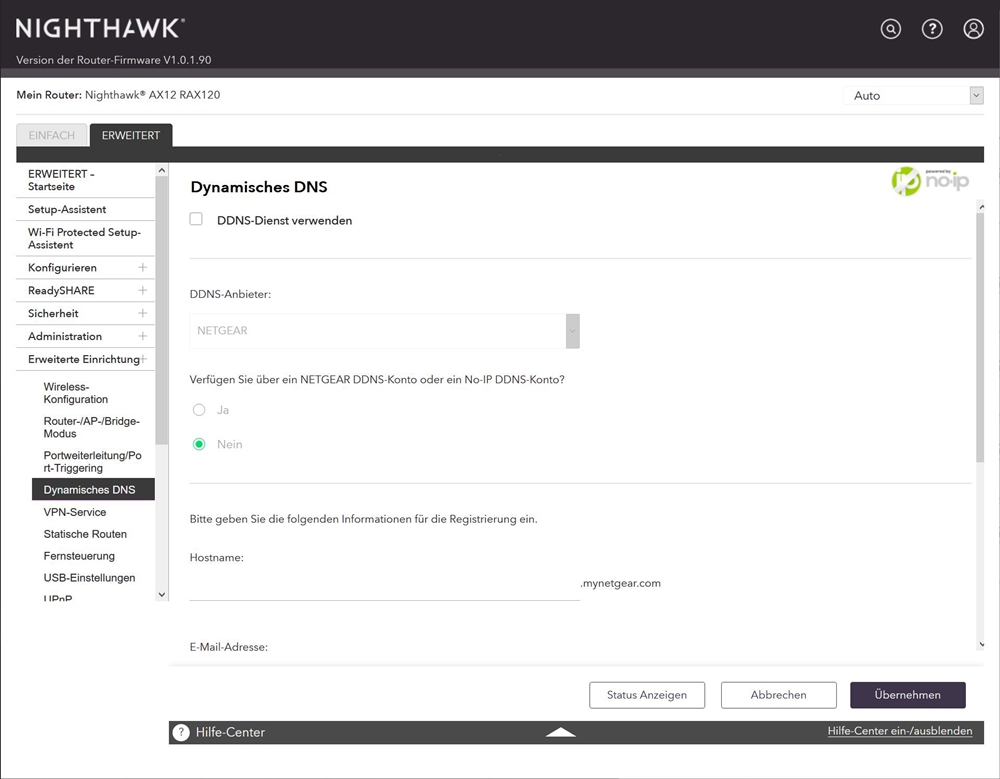Viewport: 1000px width, 779px height.
Task: Click the search magnifier icon in header
Action: point(890,29)
